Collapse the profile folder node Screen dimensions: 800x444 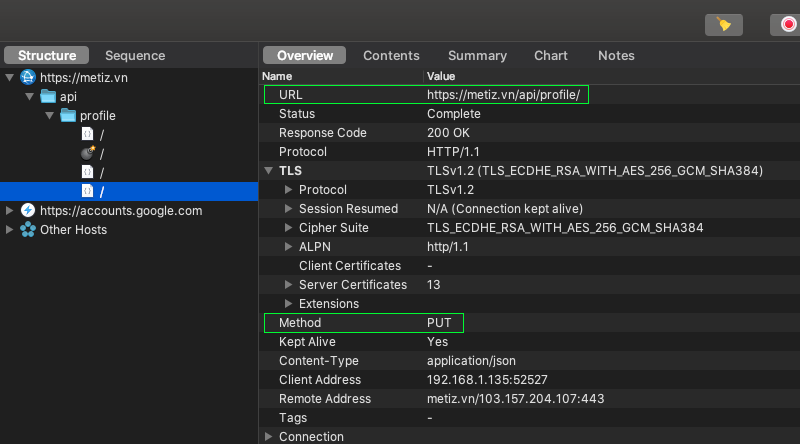[x=49, y=115]
